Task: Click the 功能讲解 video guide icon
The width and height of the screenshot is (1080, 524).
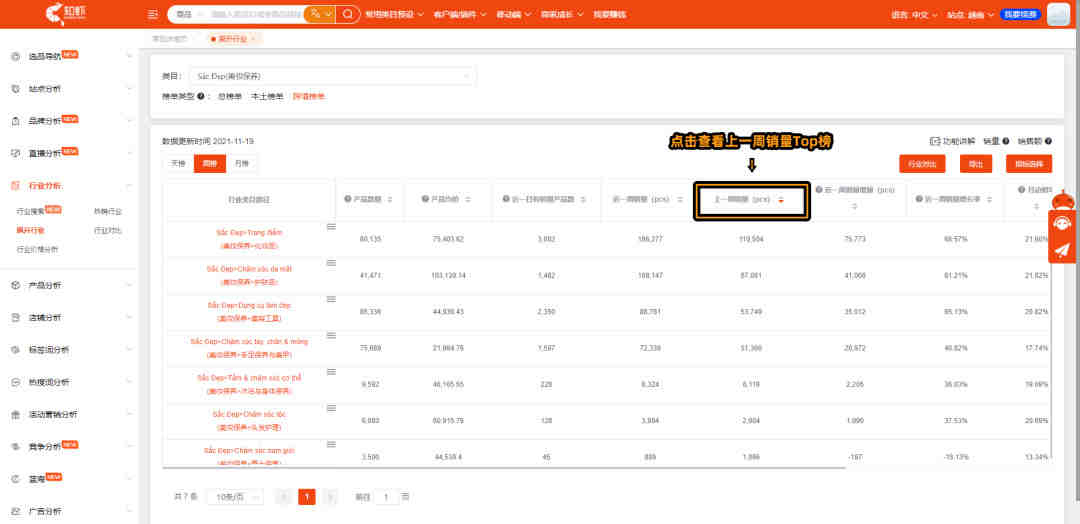Action: click(x=935, y=141)
